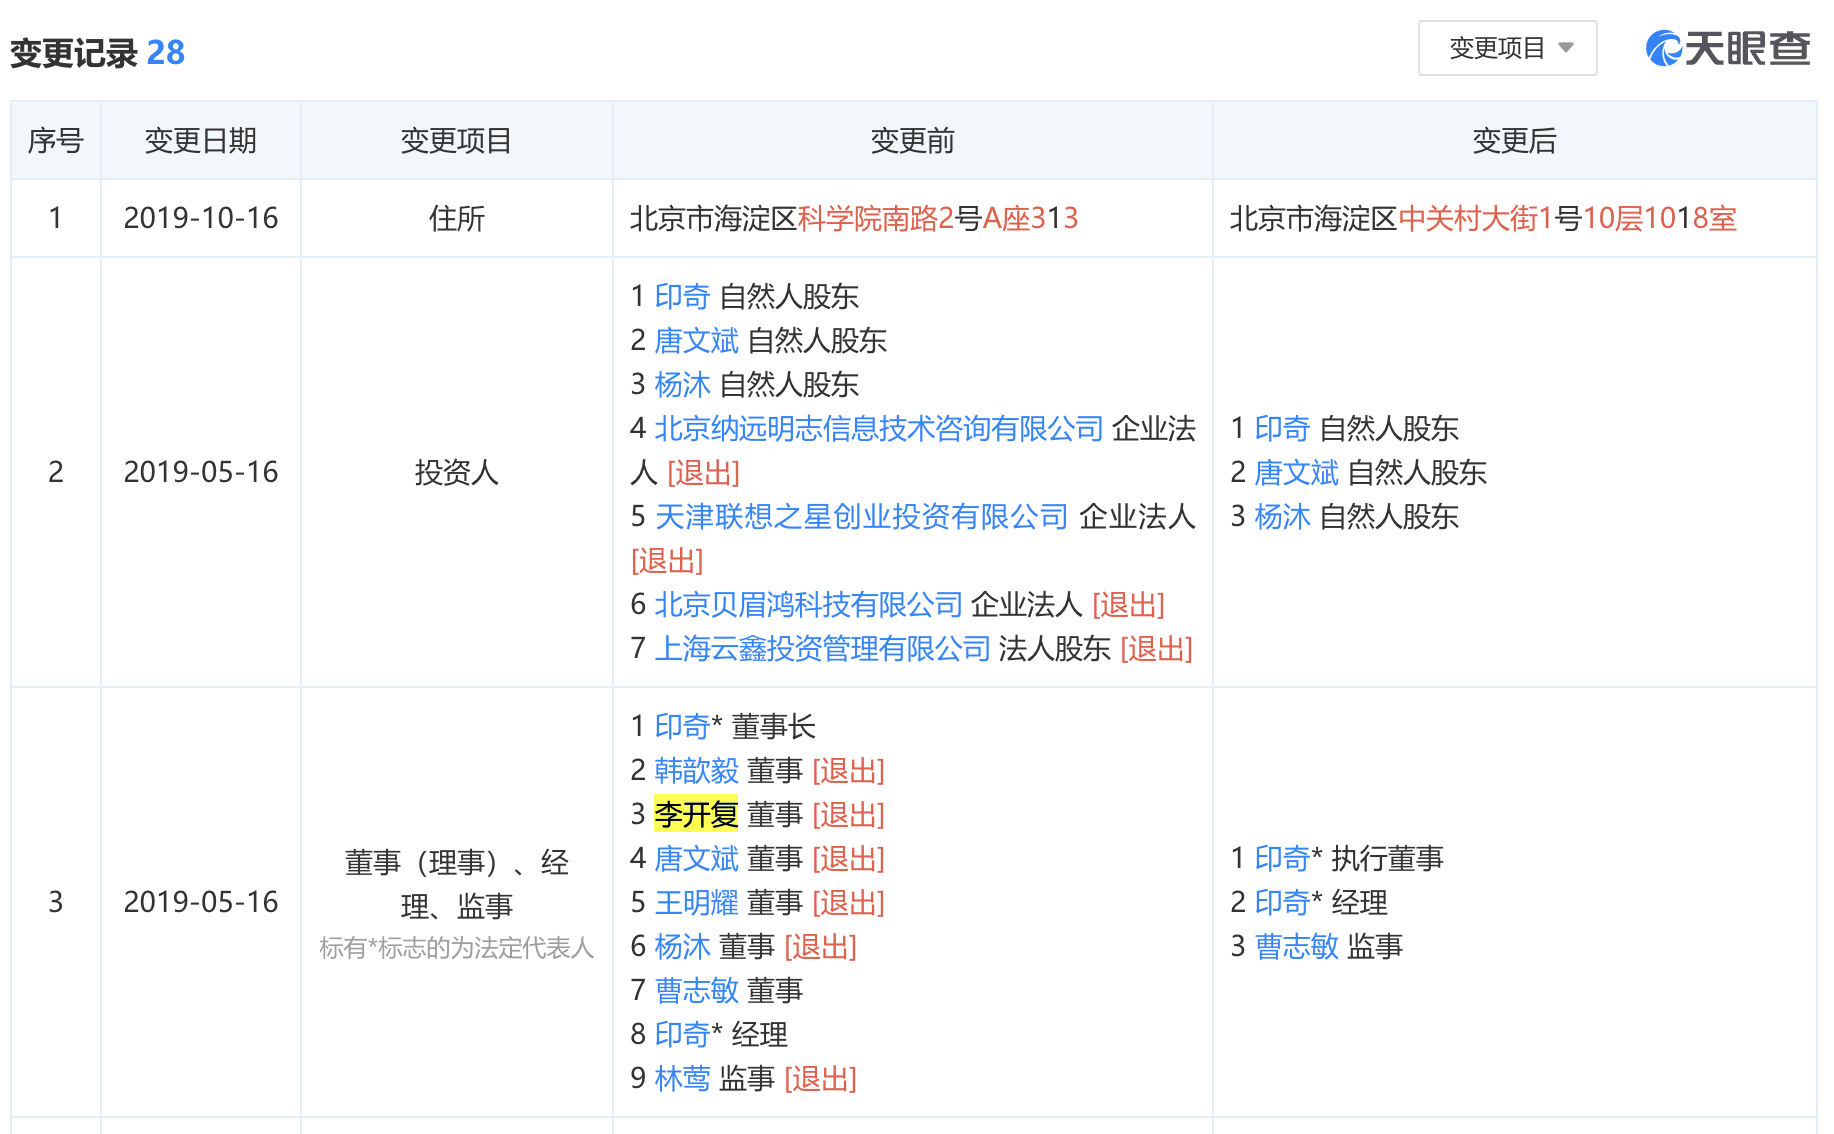Click the 2019-05-16 date in the 董事 row
The height and width of the screenshot is (1134, 1834).
pyautogui.click(x=201, y=902)
